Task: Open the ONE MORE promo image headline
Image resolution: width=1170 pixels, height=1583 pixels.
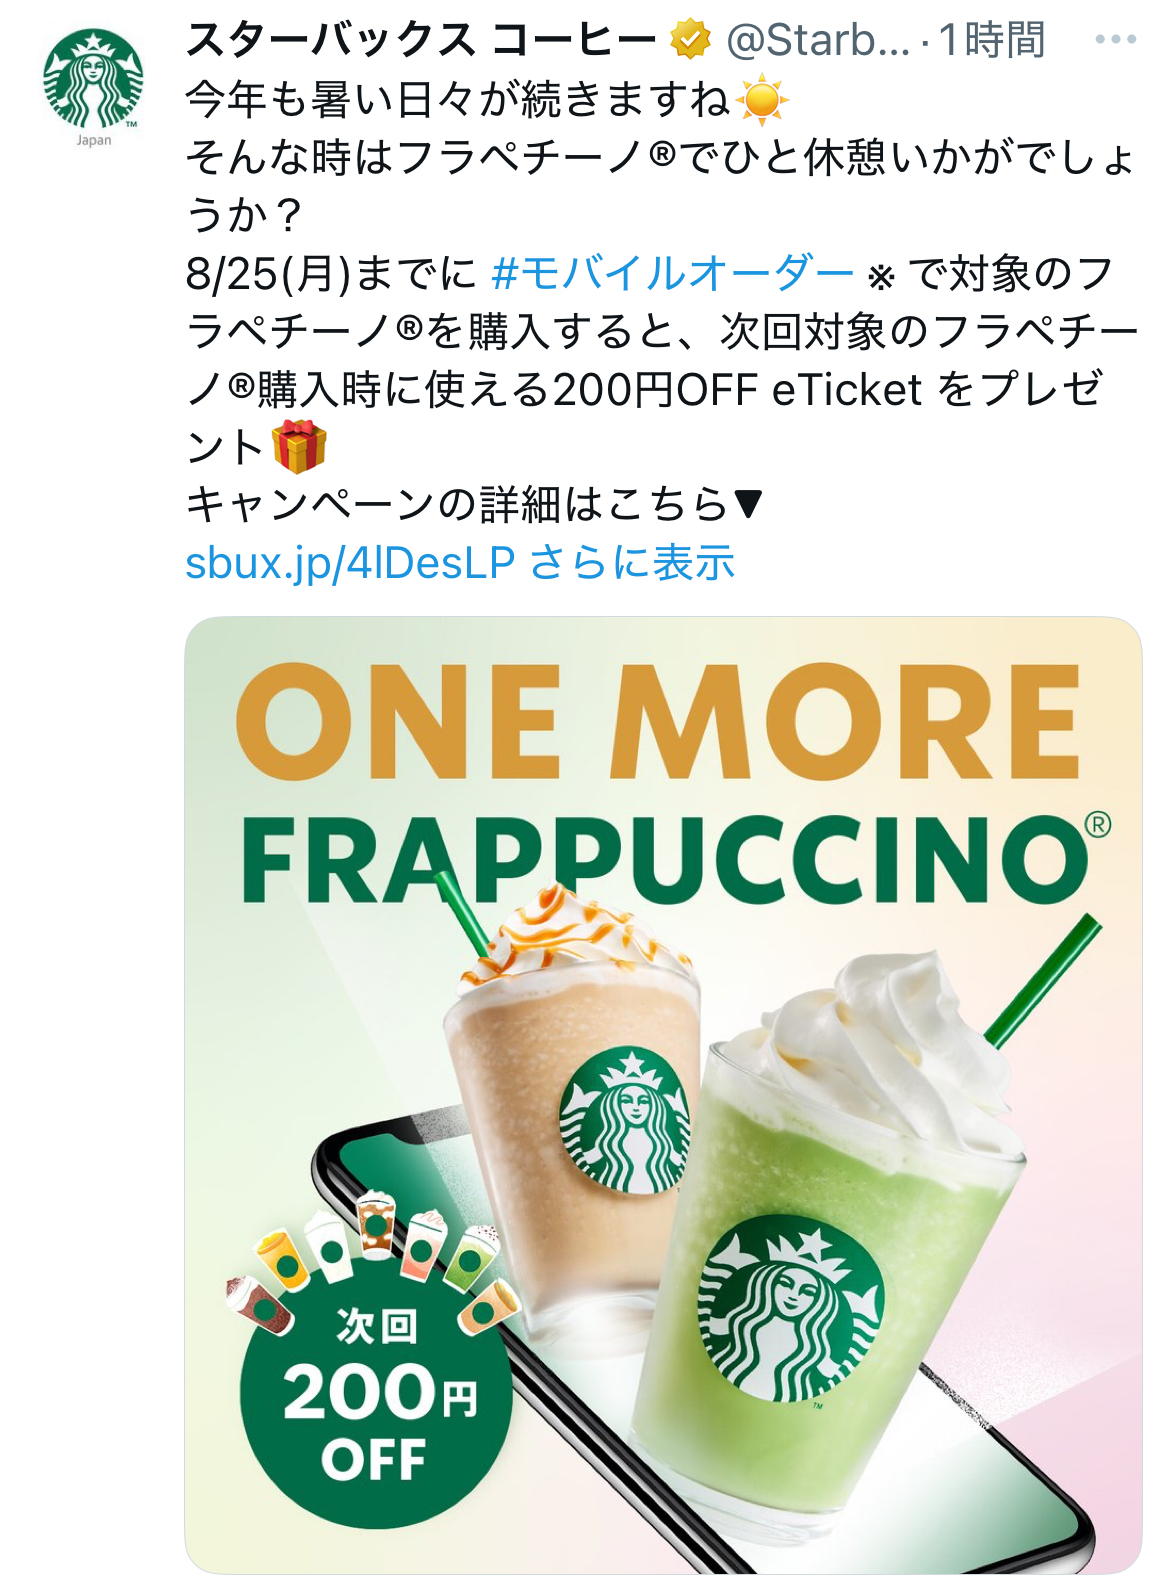Action: pyautogui.click(x=658, y=722)
